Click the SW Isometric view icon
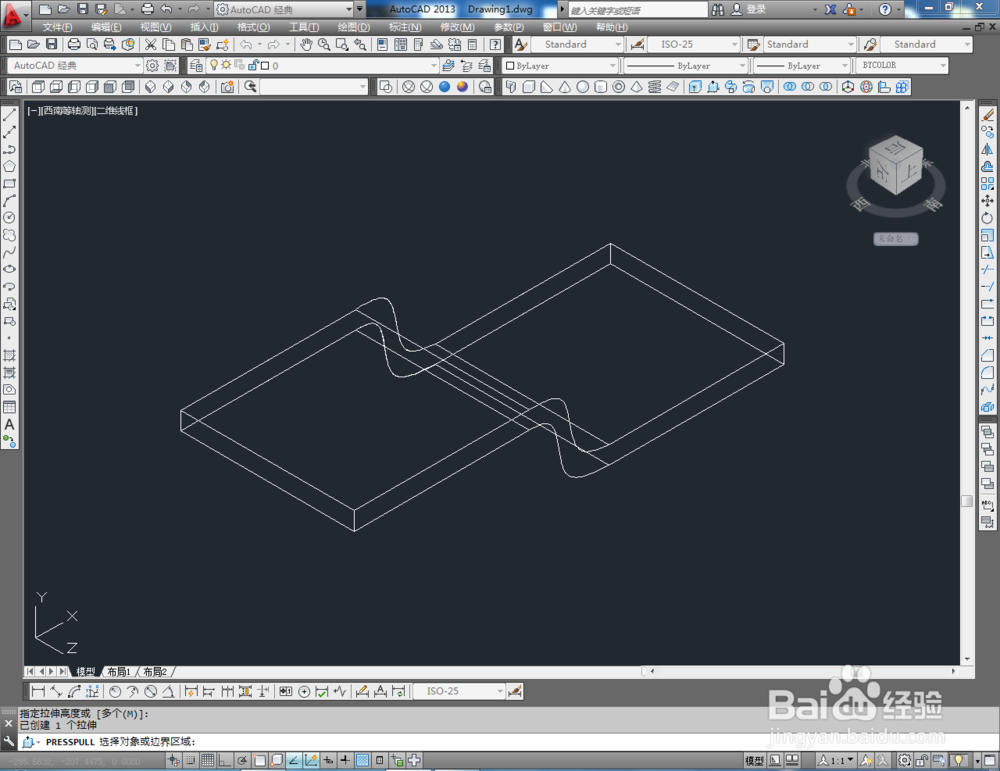The image size is (1000, 771). coord(151,87)
